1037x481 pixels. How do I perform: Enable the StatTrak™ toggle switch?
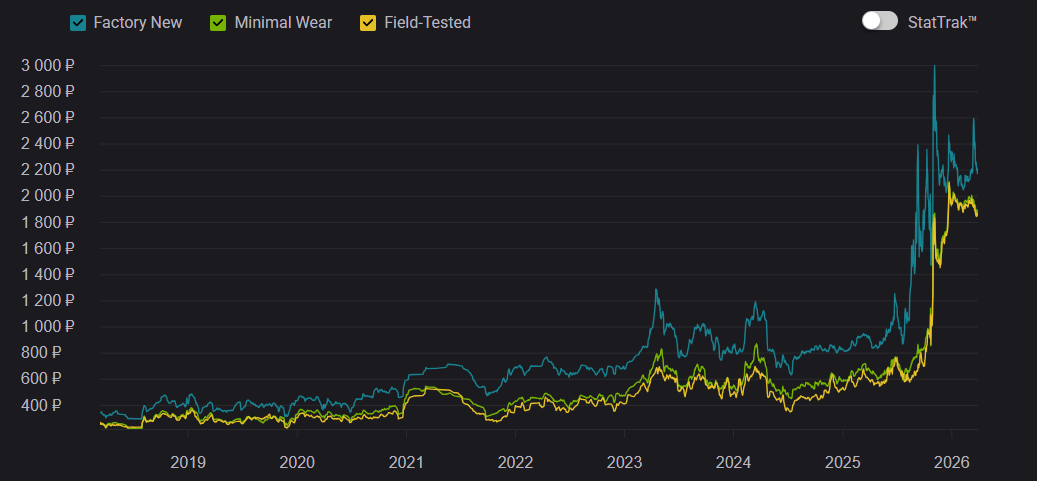(x=879, y=21)
